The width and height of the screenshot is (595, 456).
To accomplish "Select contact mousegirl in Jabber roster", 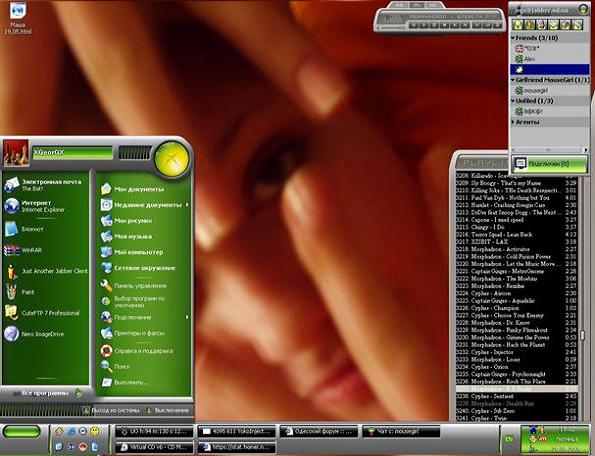I will point(549,91).
